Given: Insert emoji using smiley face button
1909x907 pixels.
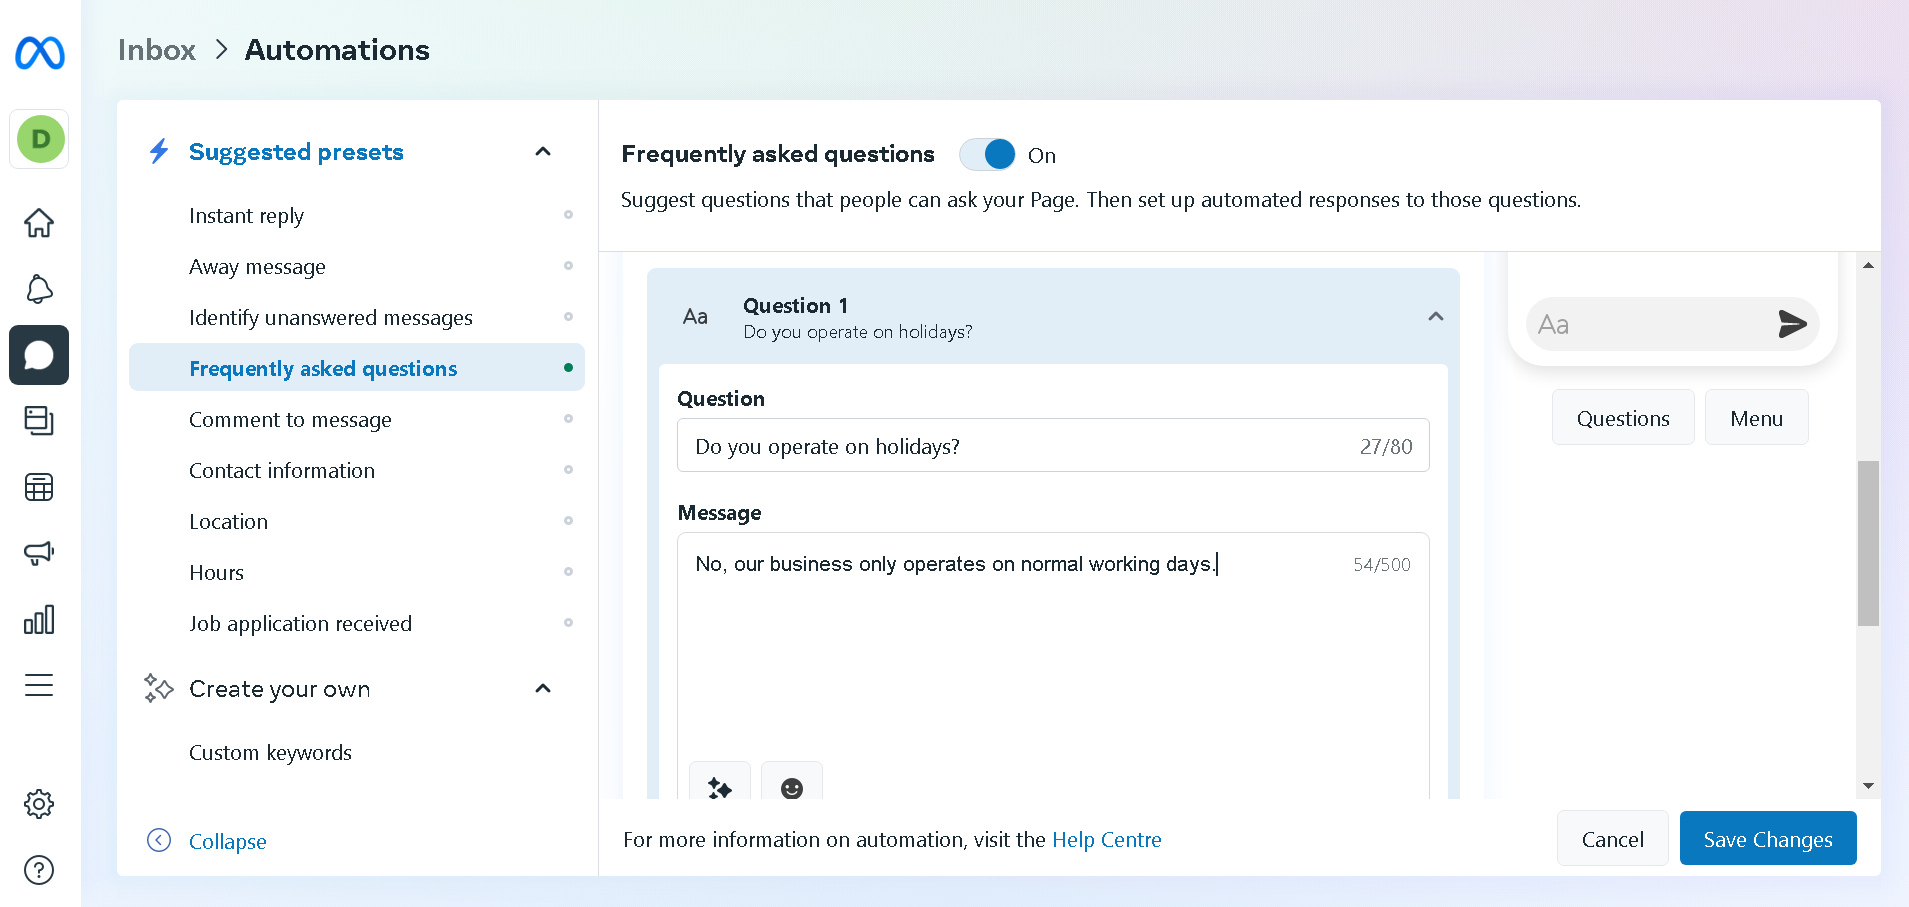Looking at the screenshot, I should 791,787.
